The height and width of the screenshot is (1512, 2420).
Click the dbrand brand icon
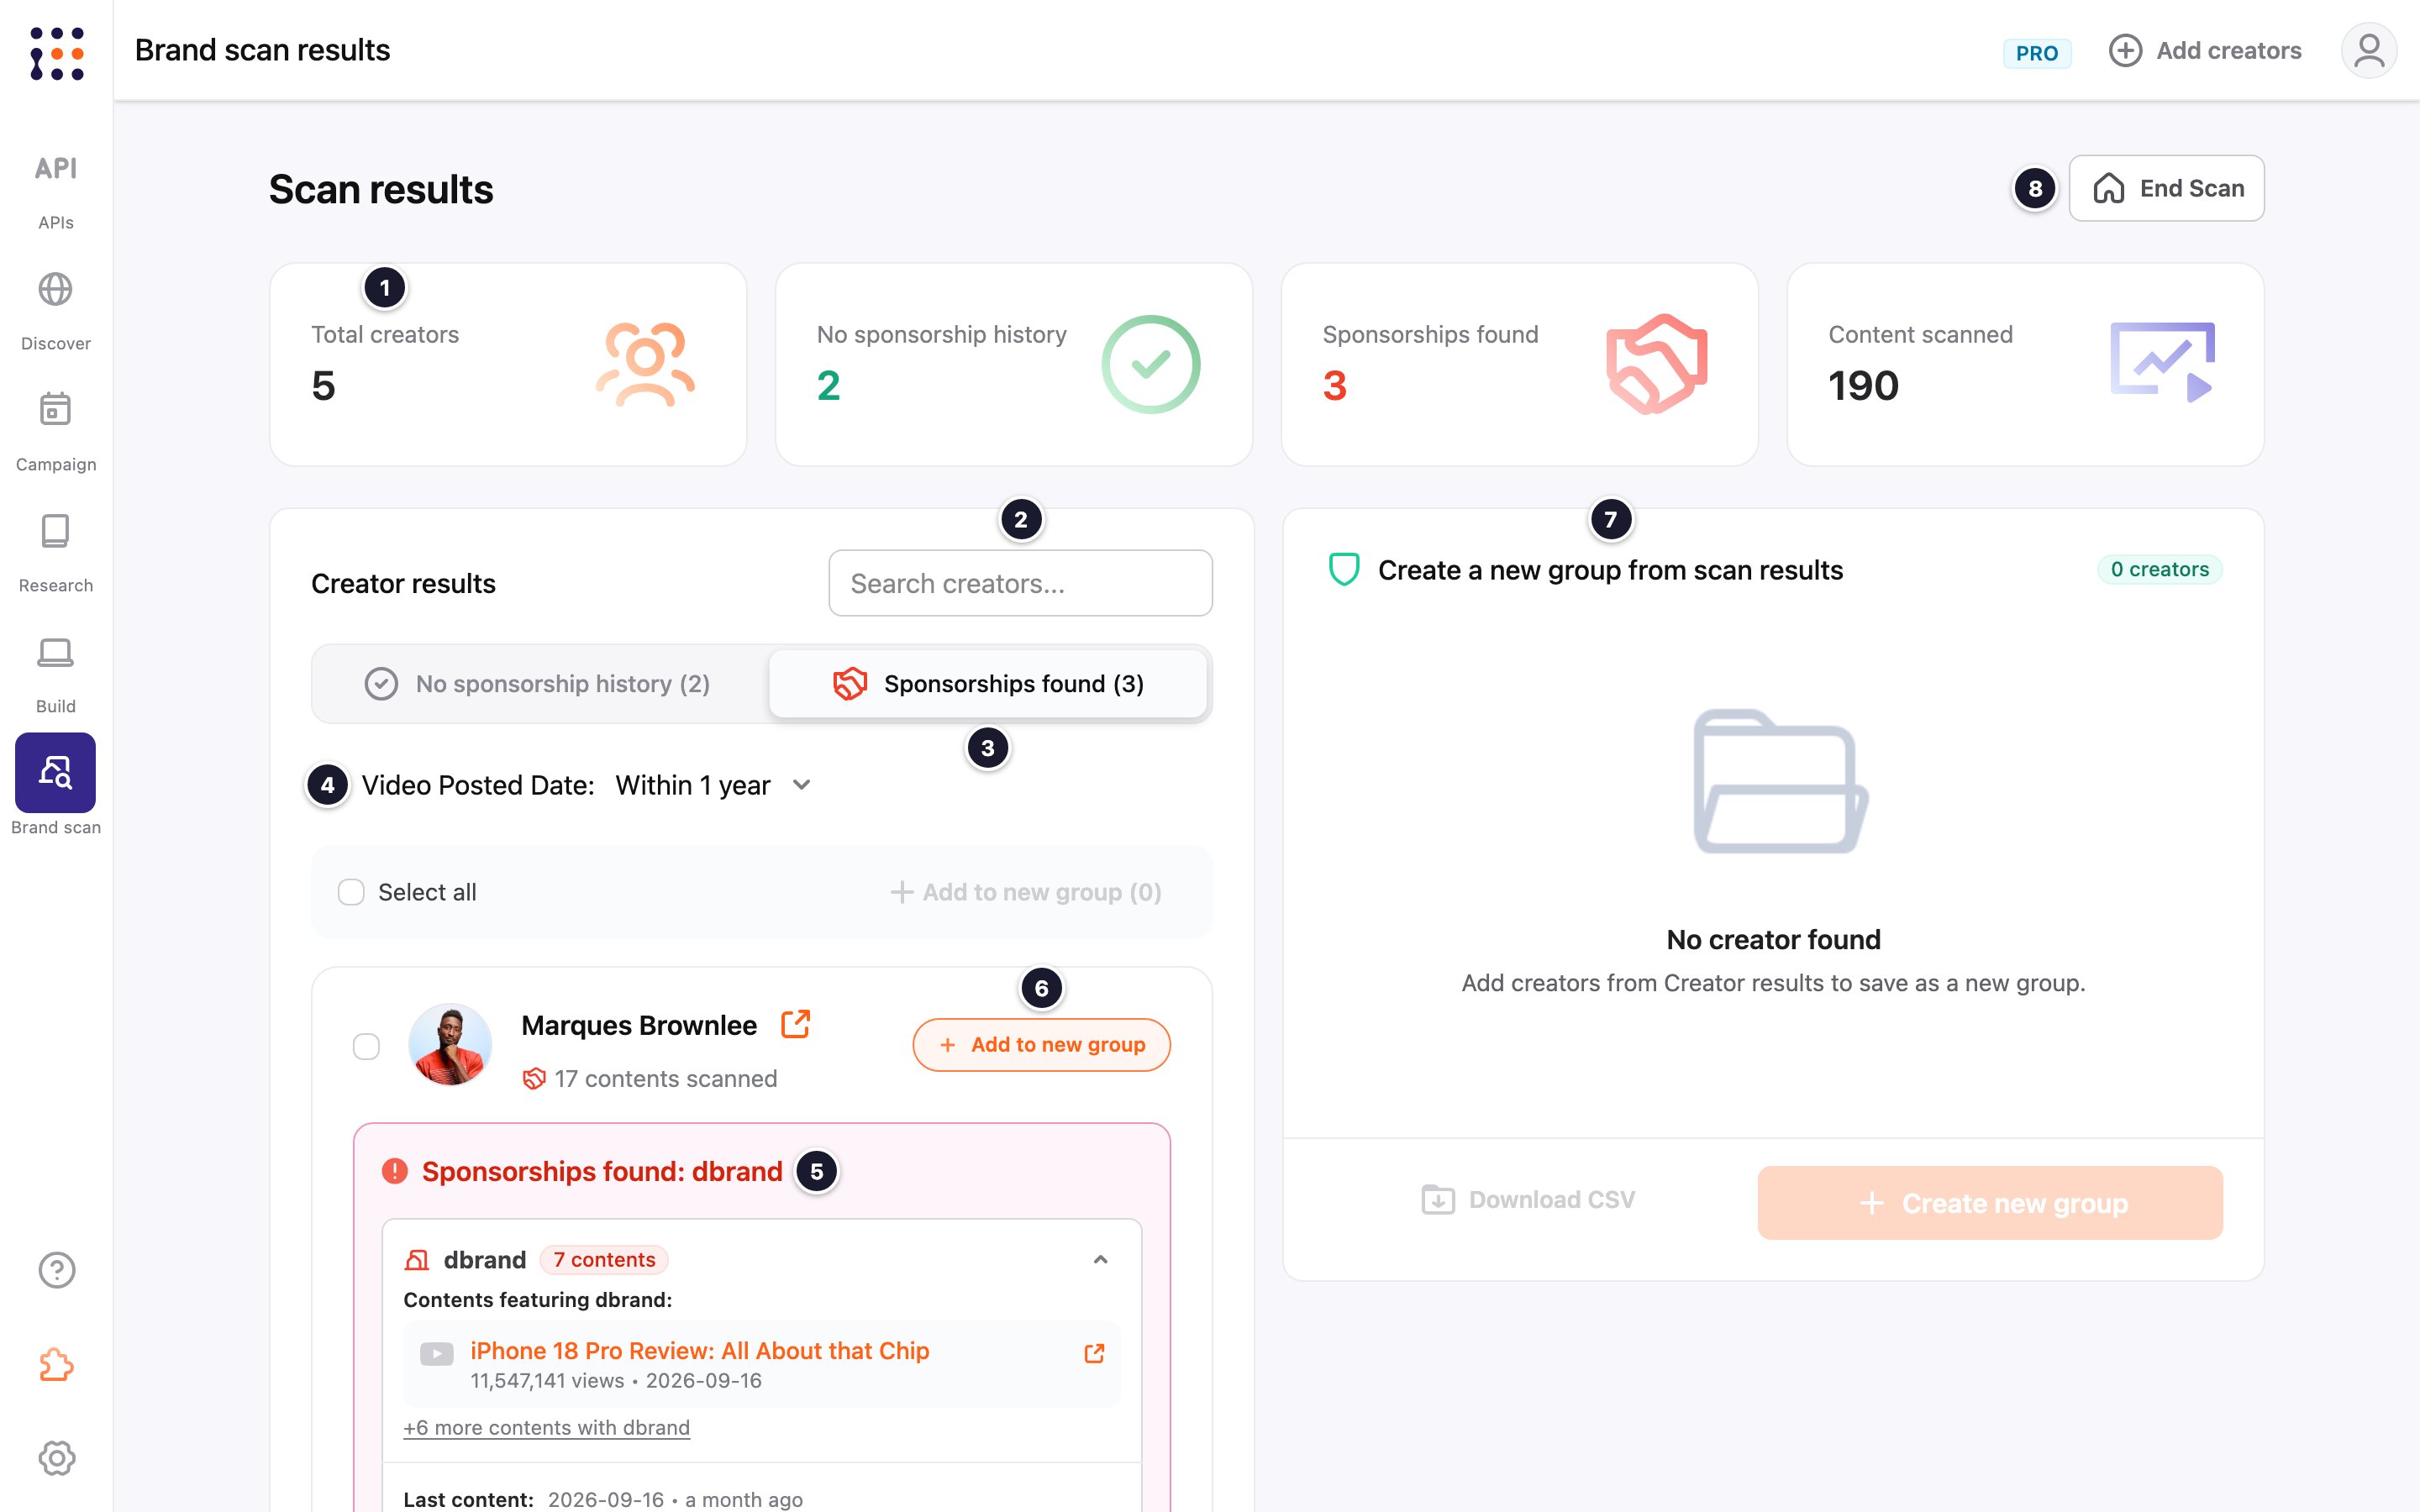point(416,1260)
